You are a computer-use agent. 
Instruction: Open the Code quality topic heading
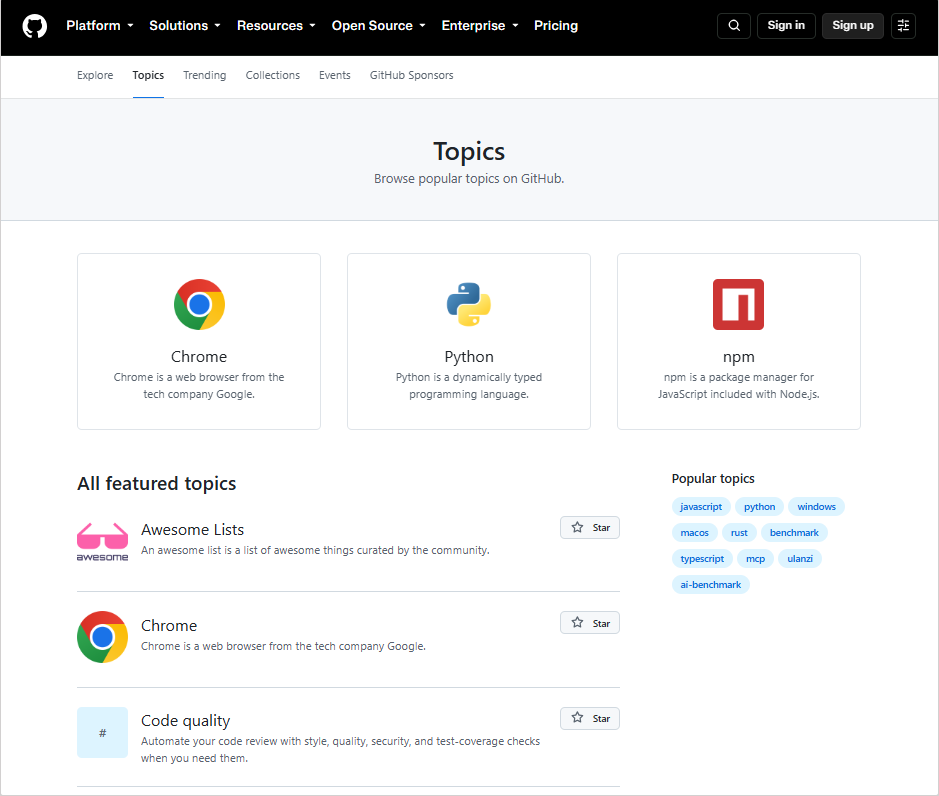pos(186,721)
